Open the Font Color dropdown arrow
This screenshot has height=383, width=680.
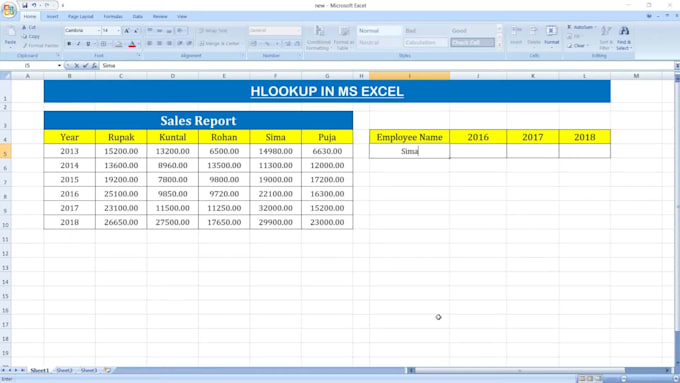(x=139, y=44)
